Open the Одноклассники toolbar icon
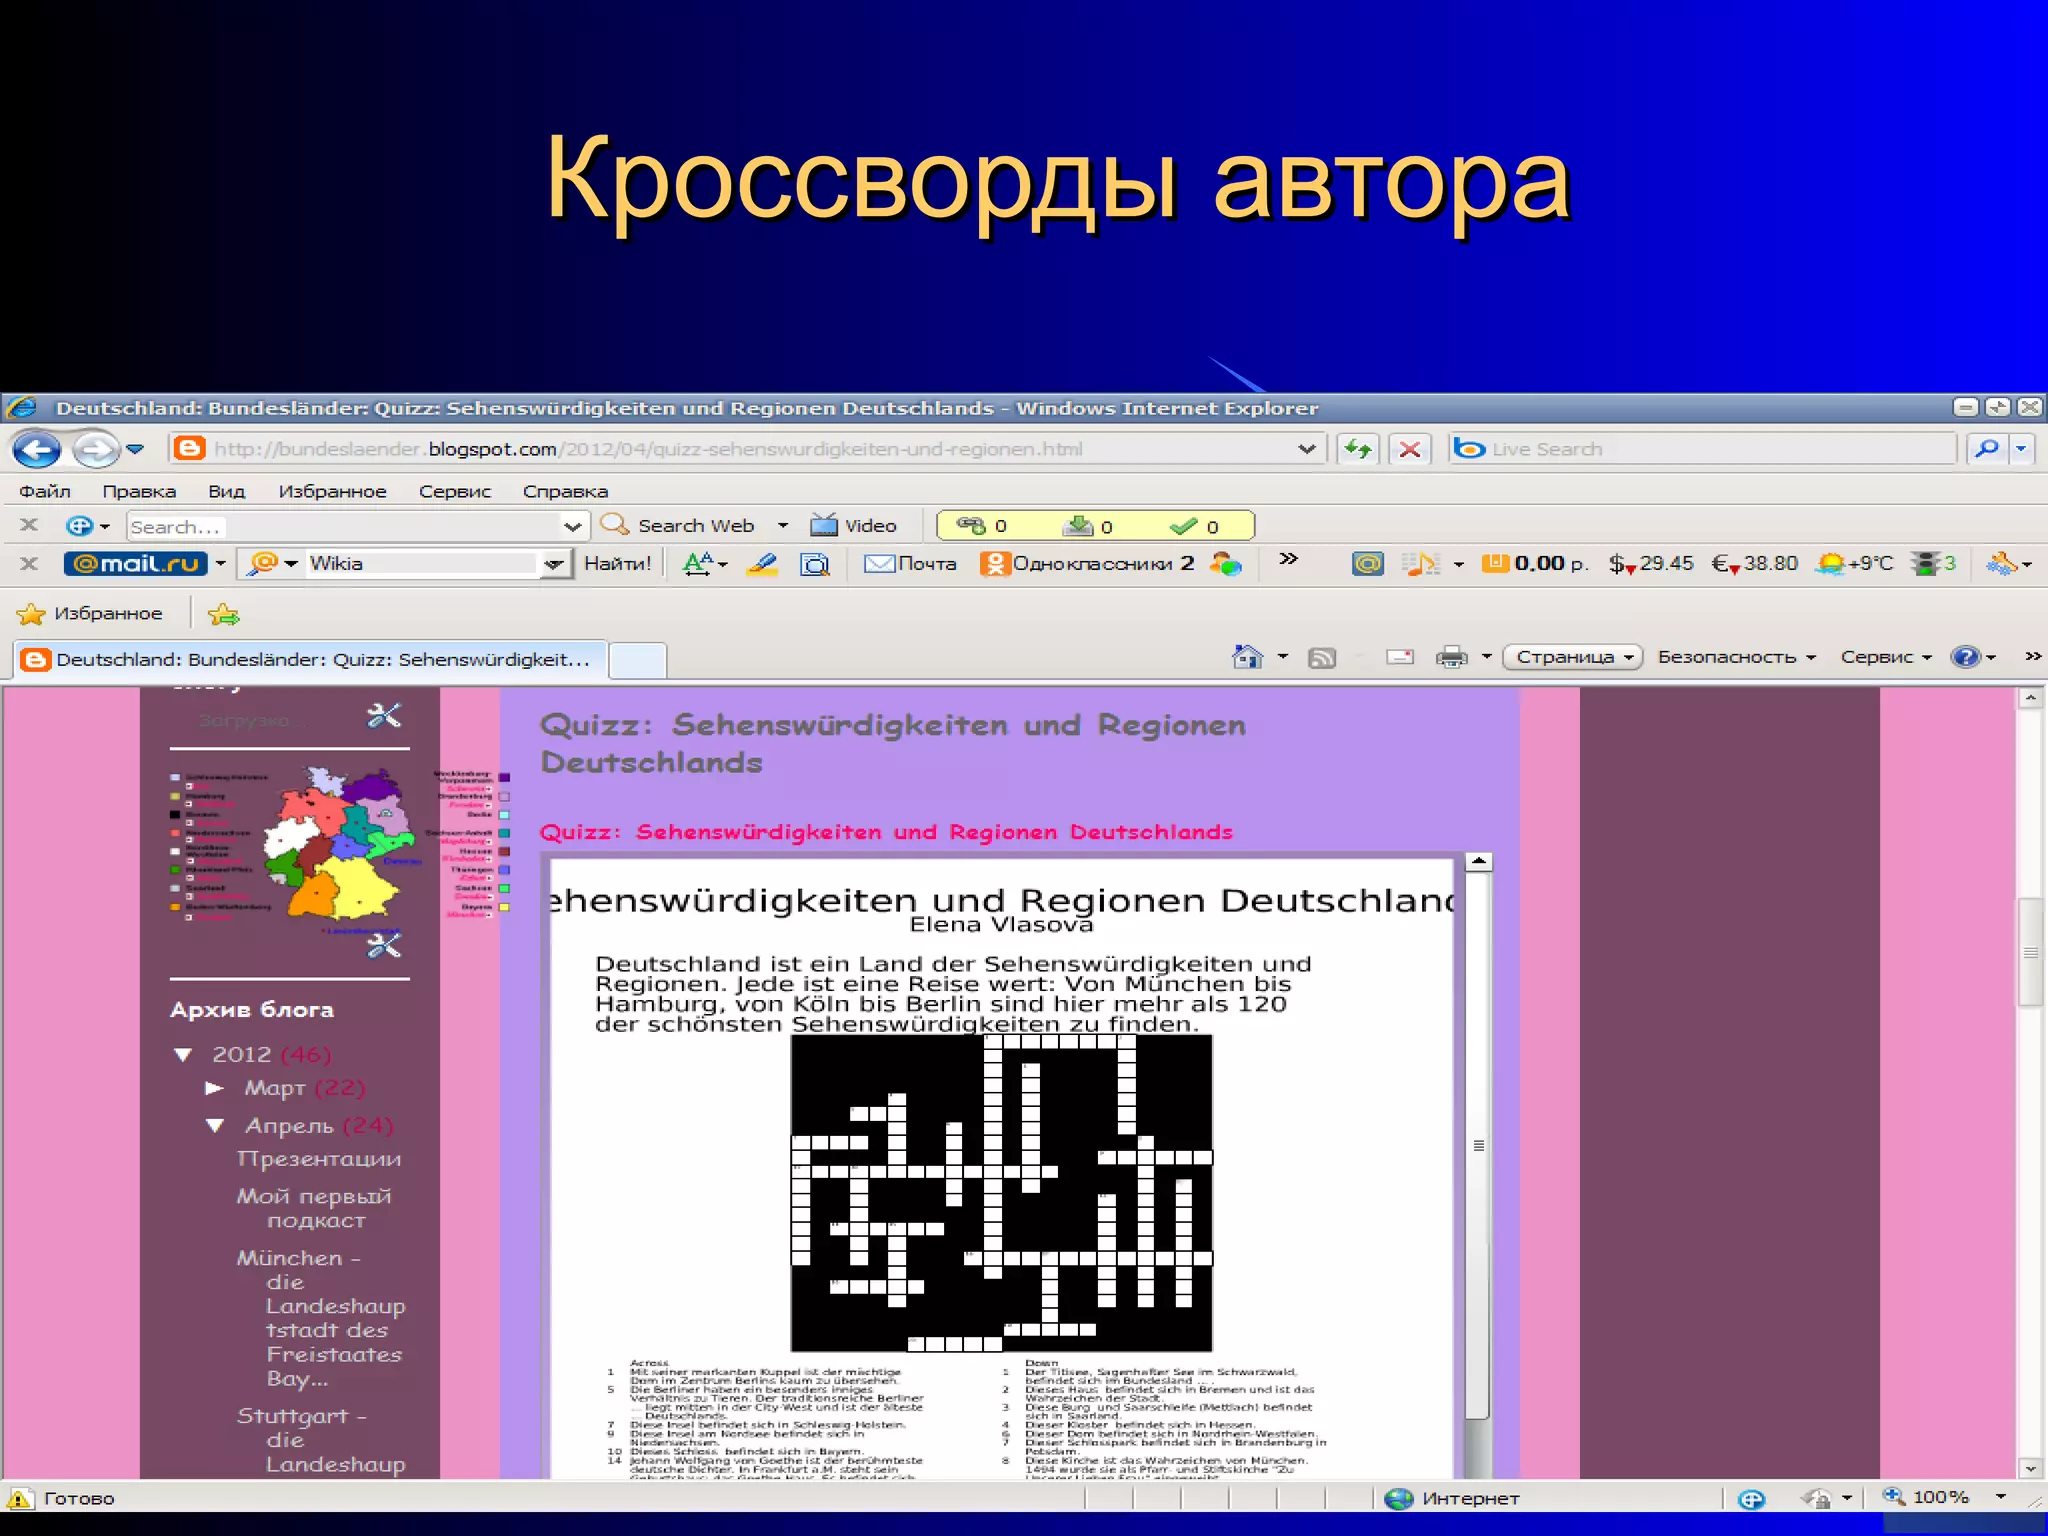Viewport: 2048px width, 1536px height. click(995, 564)
